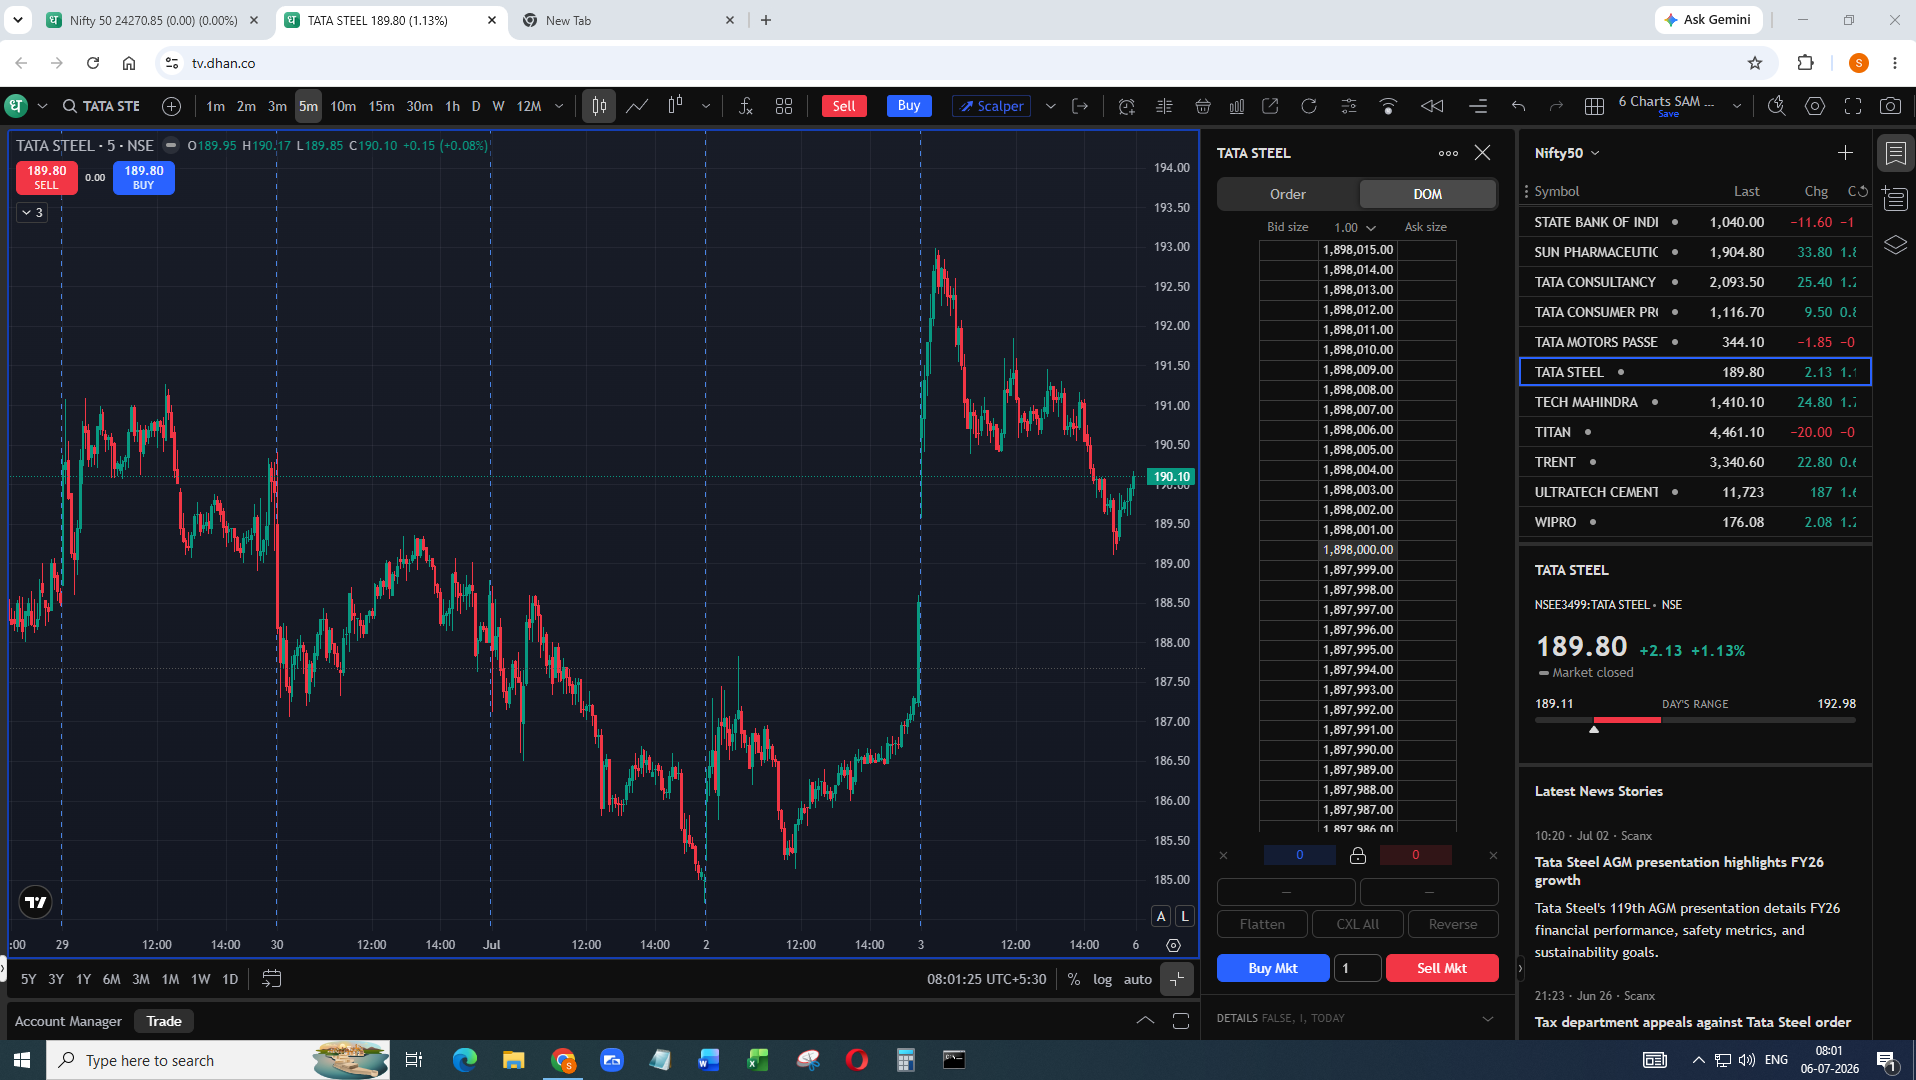The image size is (1916, 1080).
Task: Open the object tree layers sidebar icon
Action: pyautogui.click(x=1895, y=245)
